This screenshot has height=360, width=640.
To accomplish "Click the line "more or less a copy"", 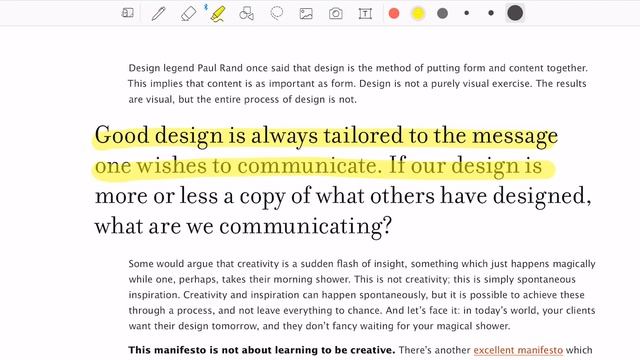I will point(343,196).
